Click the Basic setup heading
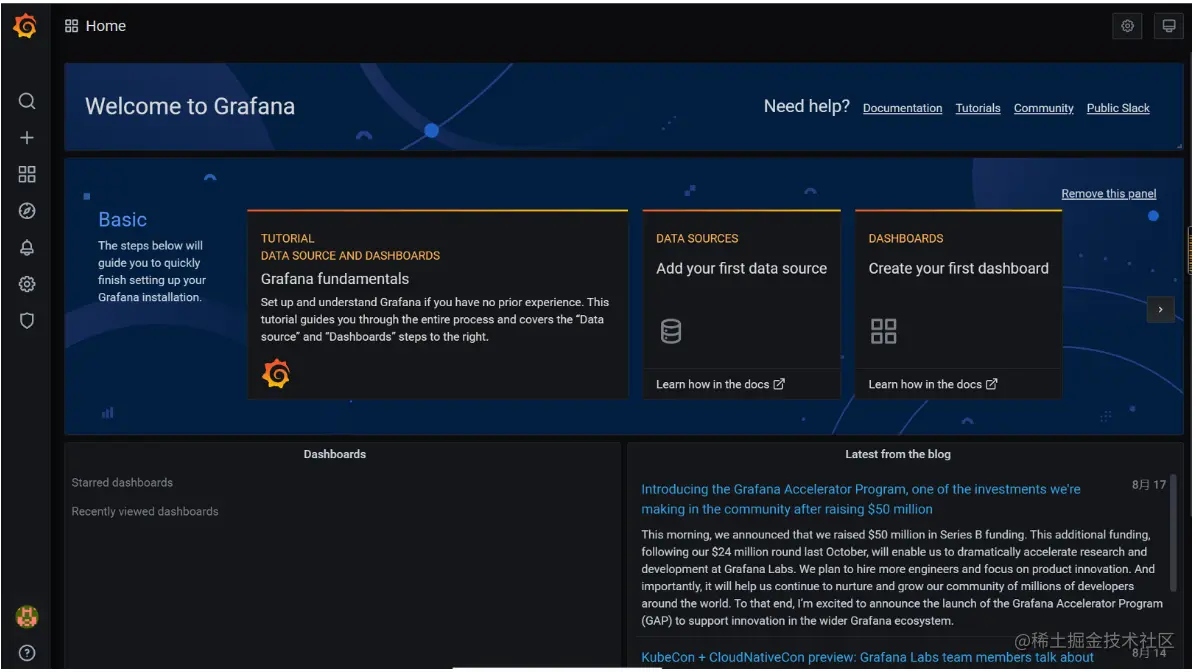Image resolution: width=1196 pixels, height=672 pixels. 122,220
